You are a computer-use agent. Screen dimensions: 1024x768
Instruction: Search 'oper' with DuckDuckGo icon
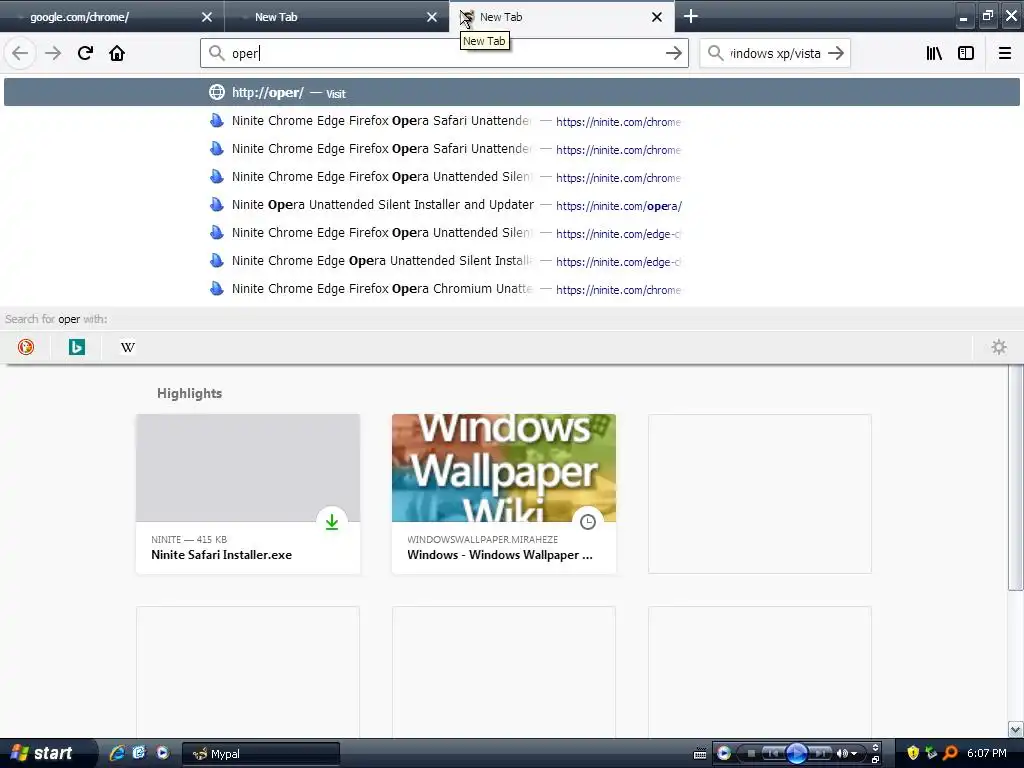tap(26, 347)
